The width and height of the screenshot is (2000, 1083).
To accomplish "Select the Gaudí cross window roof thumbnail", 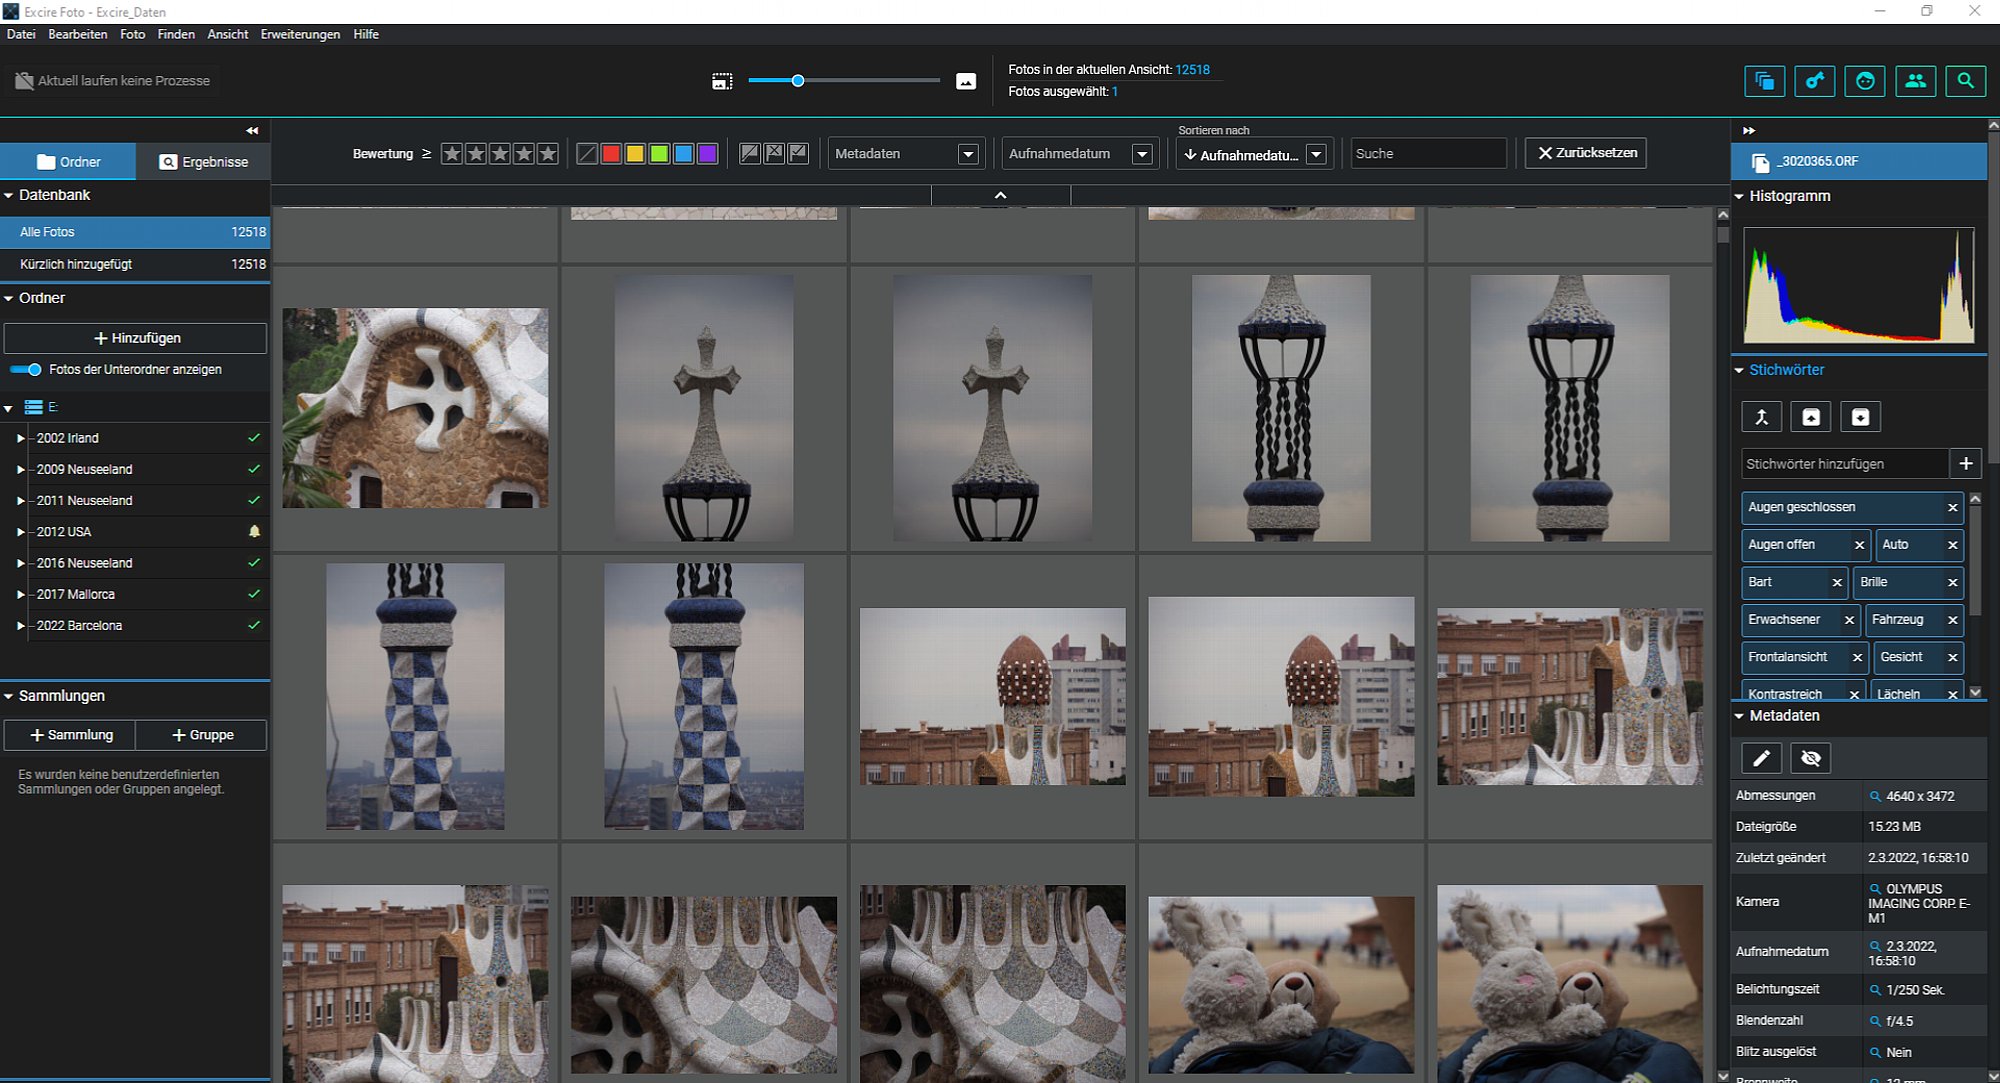I will coord(415,408).
